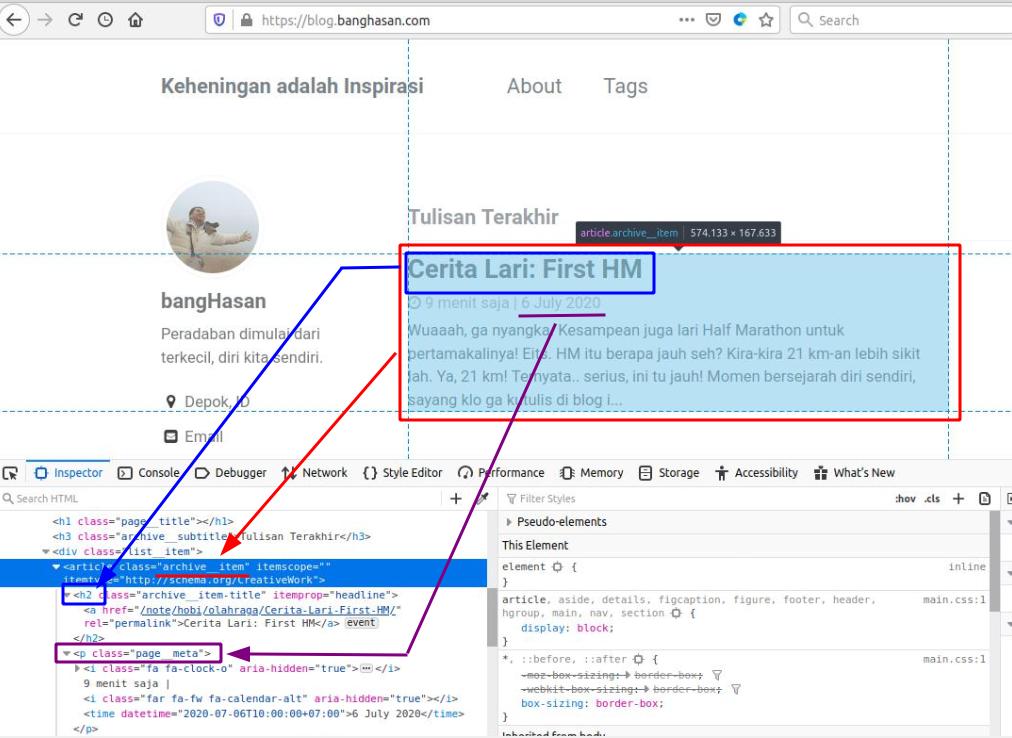This screenshot has height=738, width=1012.
Task: Select the element picker tool
Action: pos(12,472)
